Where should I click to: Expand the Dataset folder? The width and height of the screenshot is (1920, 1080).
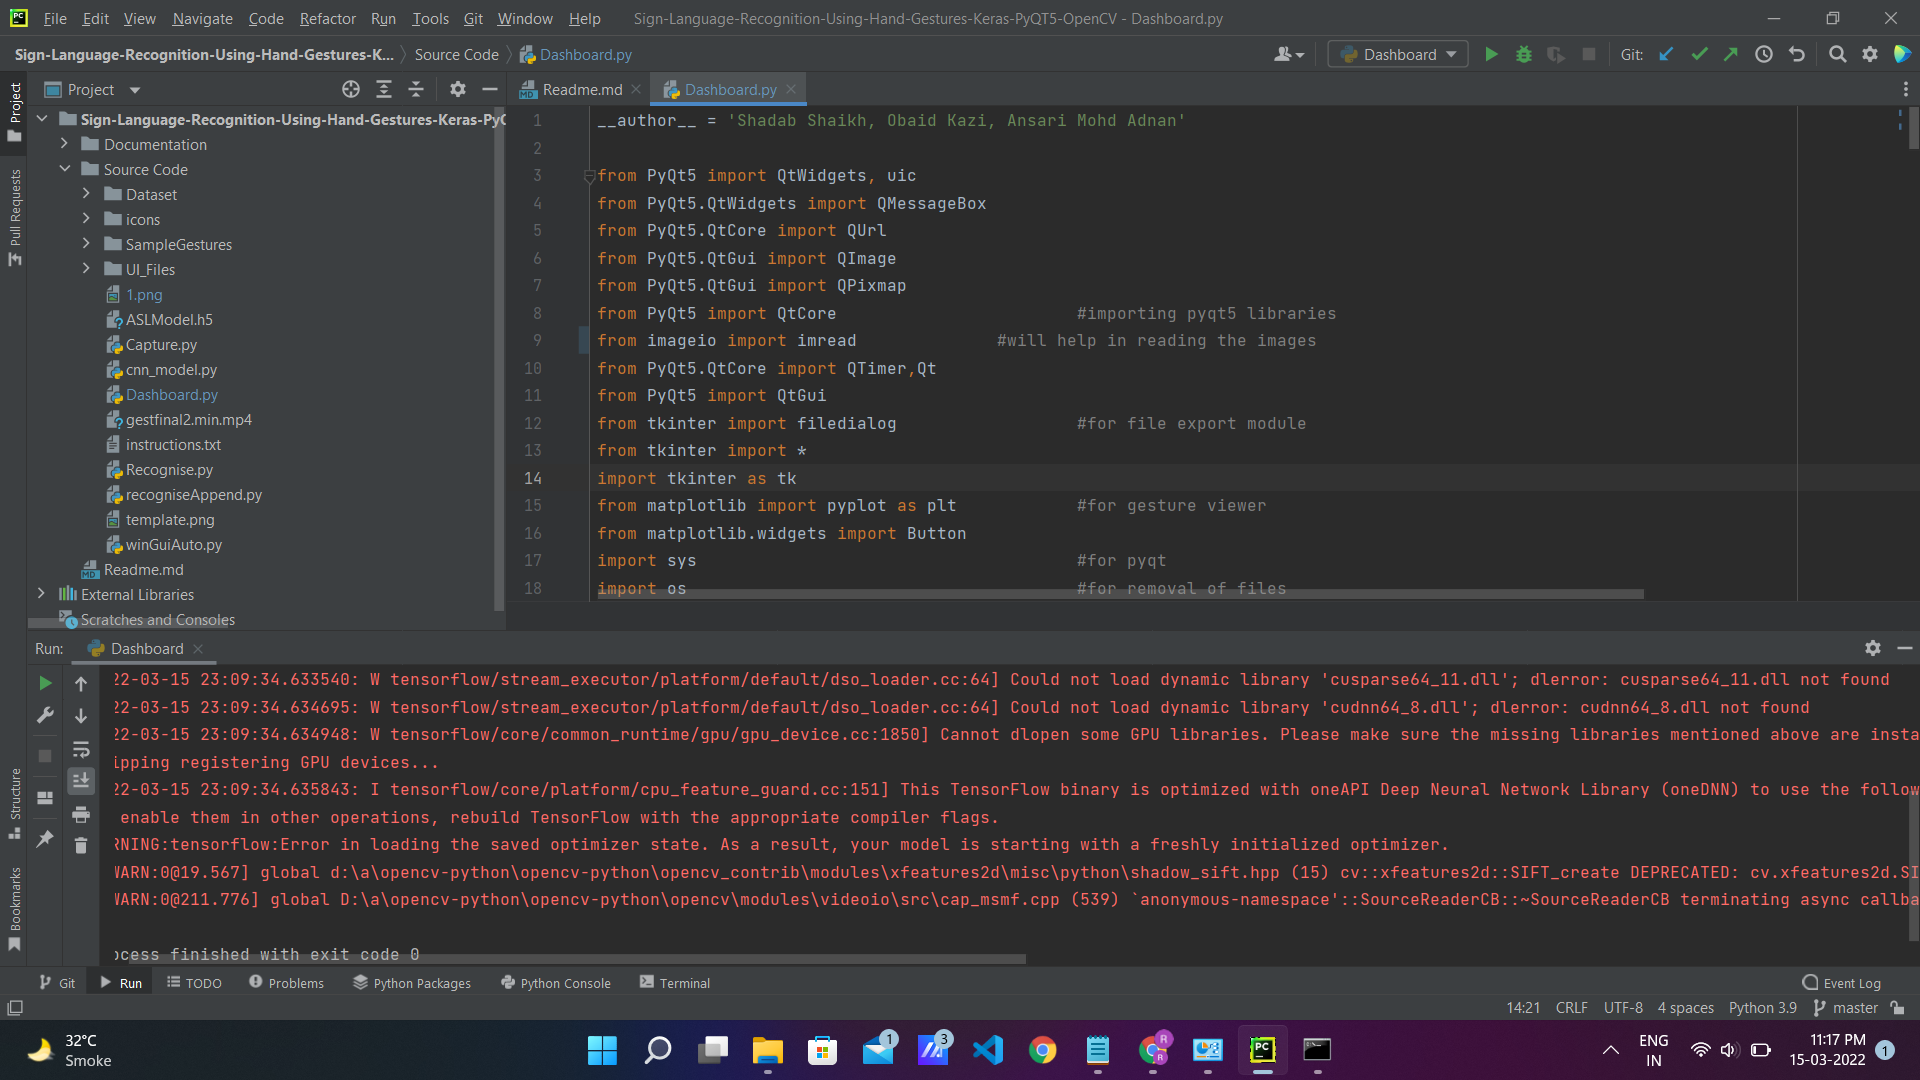coord(87,194)
